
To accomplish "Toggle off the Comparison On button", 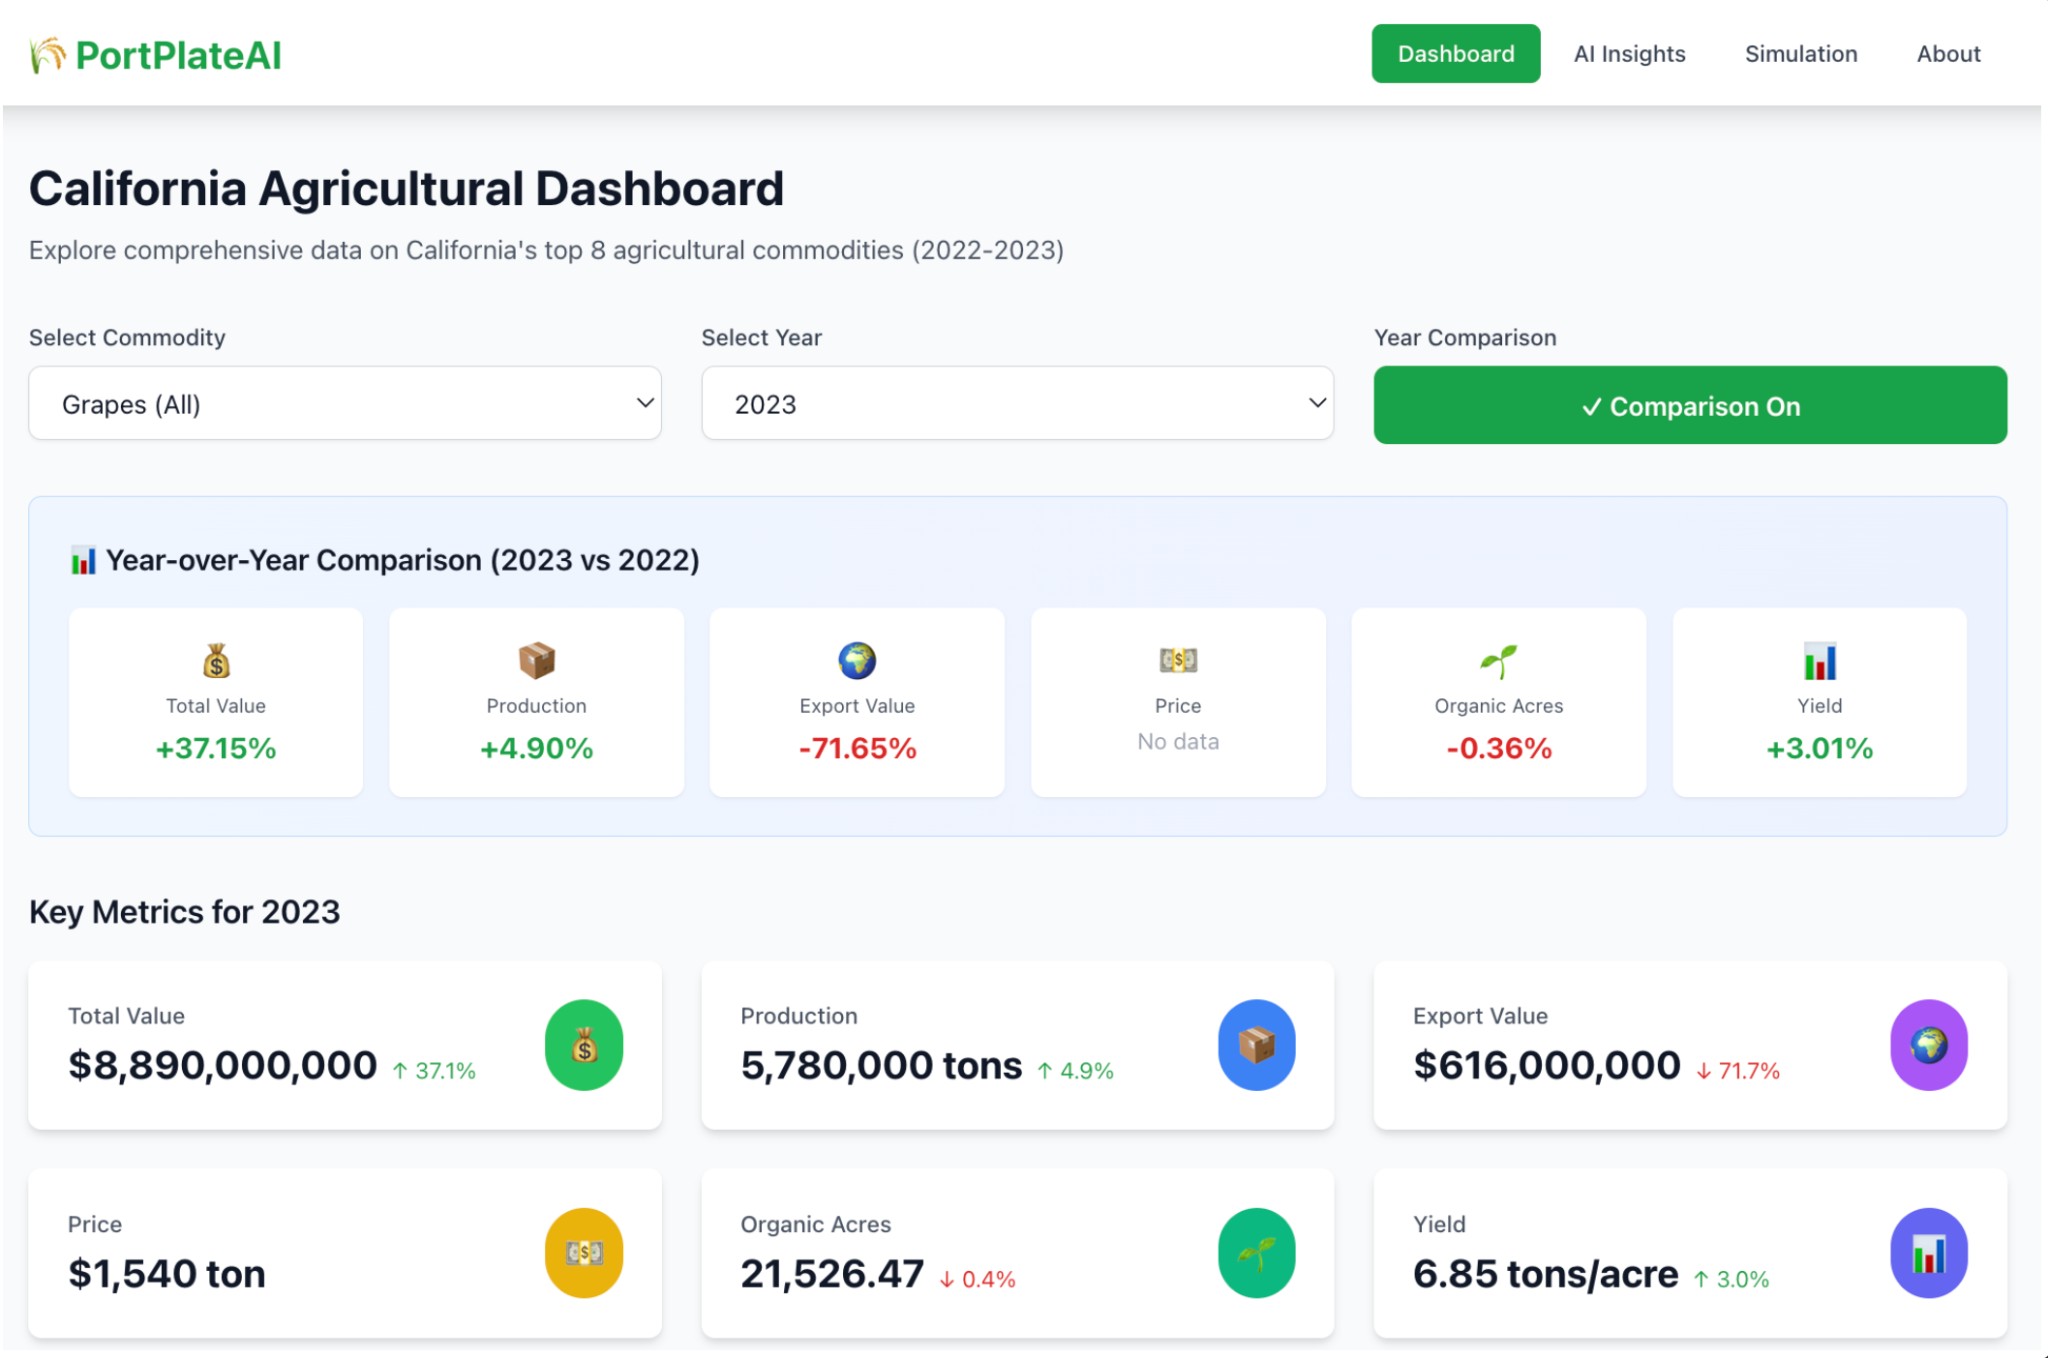I will [1690, 405].
